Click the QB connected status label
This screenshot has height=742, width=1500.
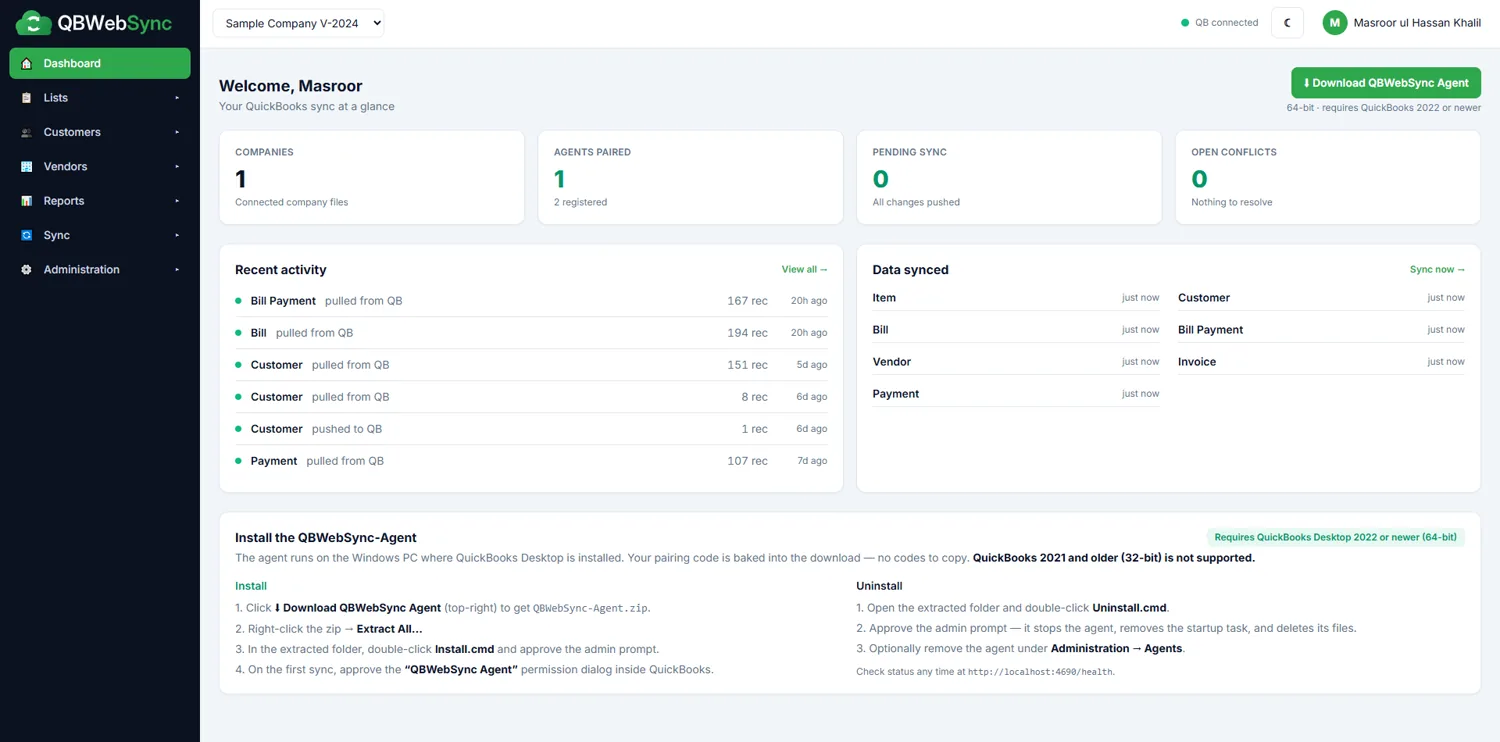point(1226,23)
